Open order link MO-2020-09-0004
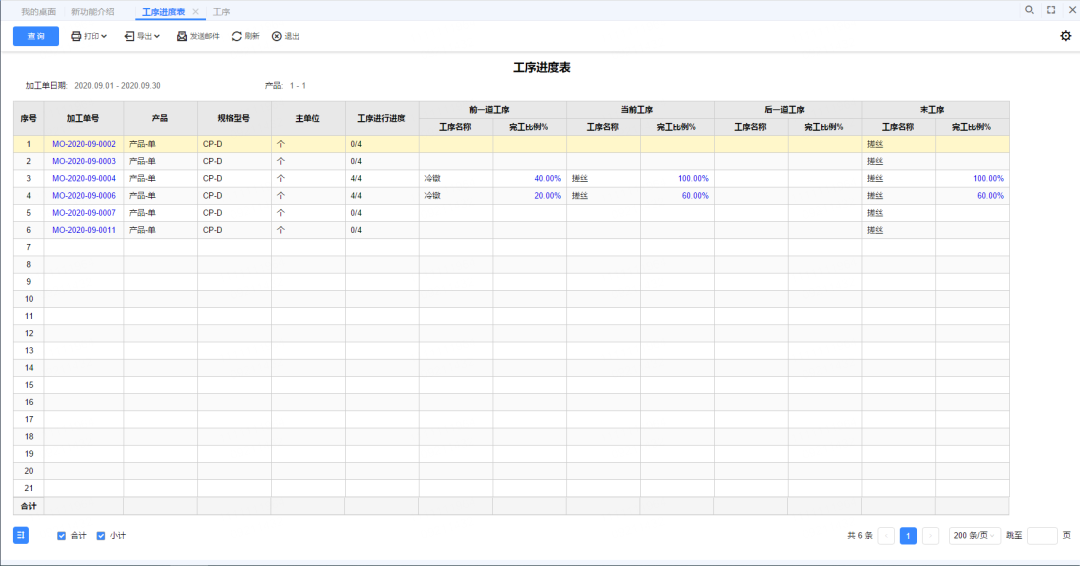Viewport: 1080px width, 566px height. pos(84,178)
